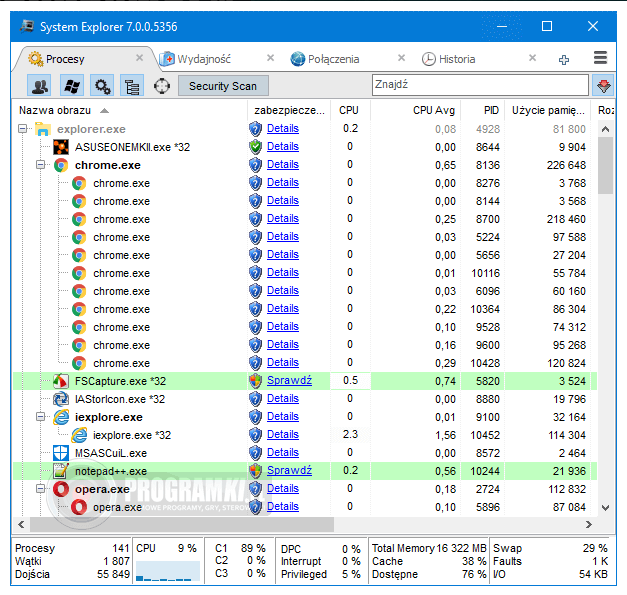This screenshot has width=627, height=595.
Task: Click the explorer.exe folder icon
Action: coord(43,129)
